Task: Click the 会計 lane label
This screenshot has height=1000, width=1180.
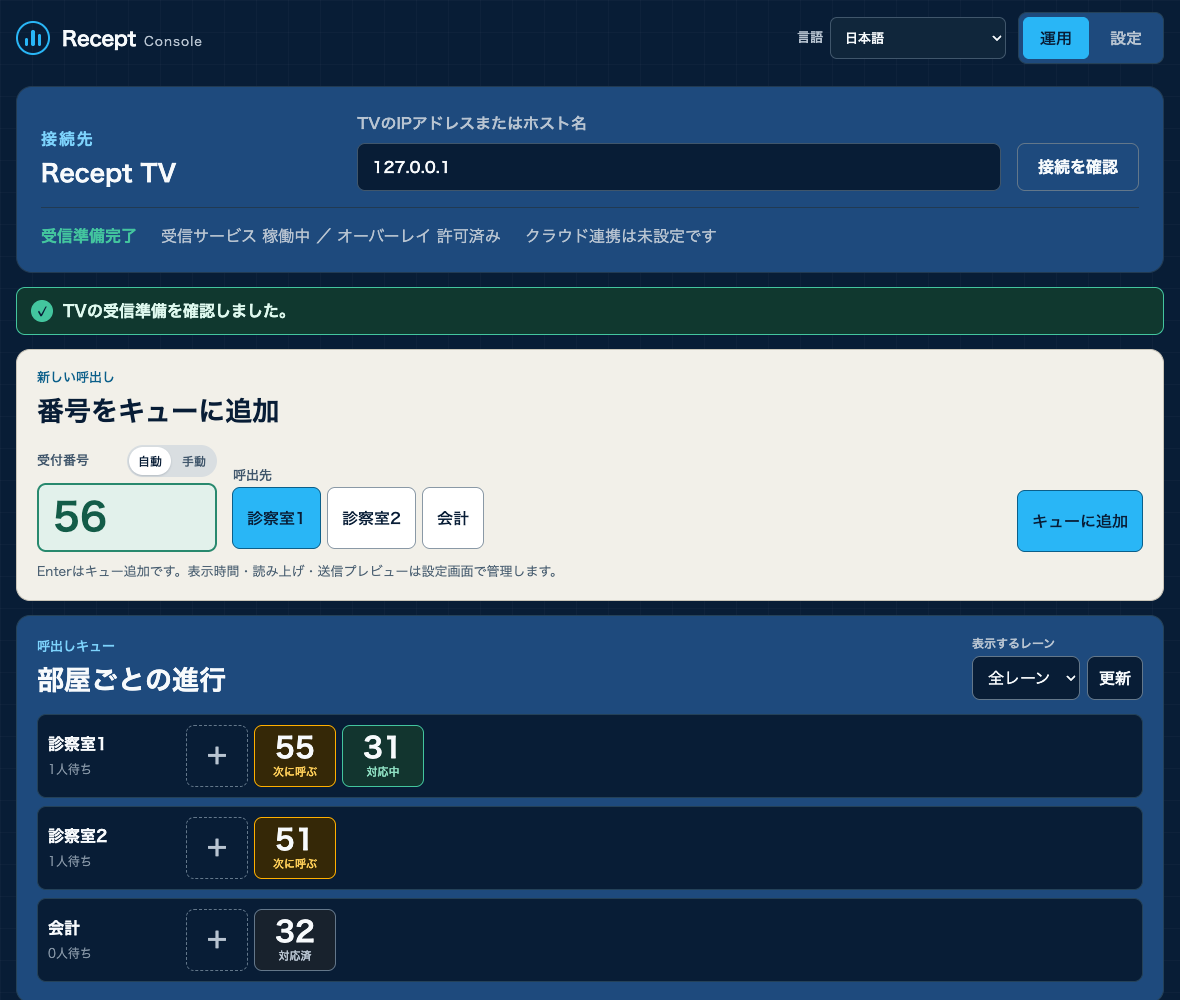Action: [64, 928]
